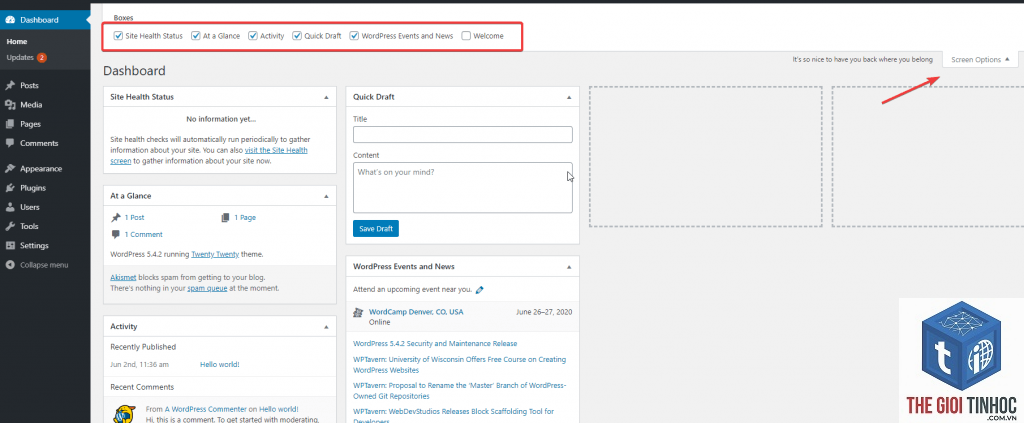Click the Collapse menu label
Screen dimensions: 1024x423
click(44, 265)
